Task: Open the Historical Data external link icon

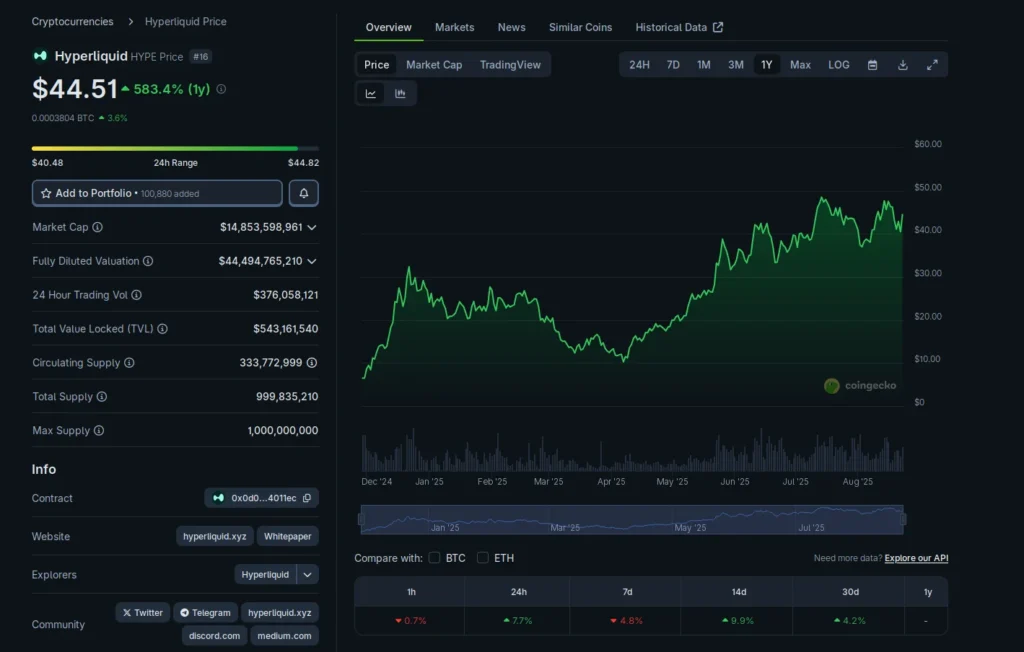Action: click(718, 27)
